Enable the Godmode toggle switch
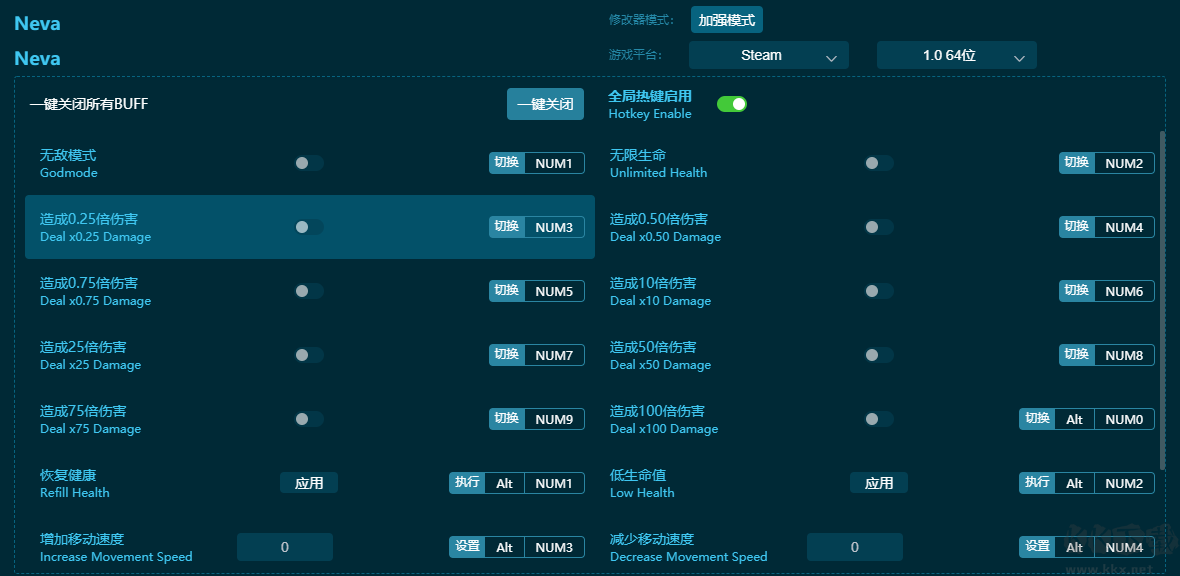This screenshot has height=576, width=1180. 309,162
